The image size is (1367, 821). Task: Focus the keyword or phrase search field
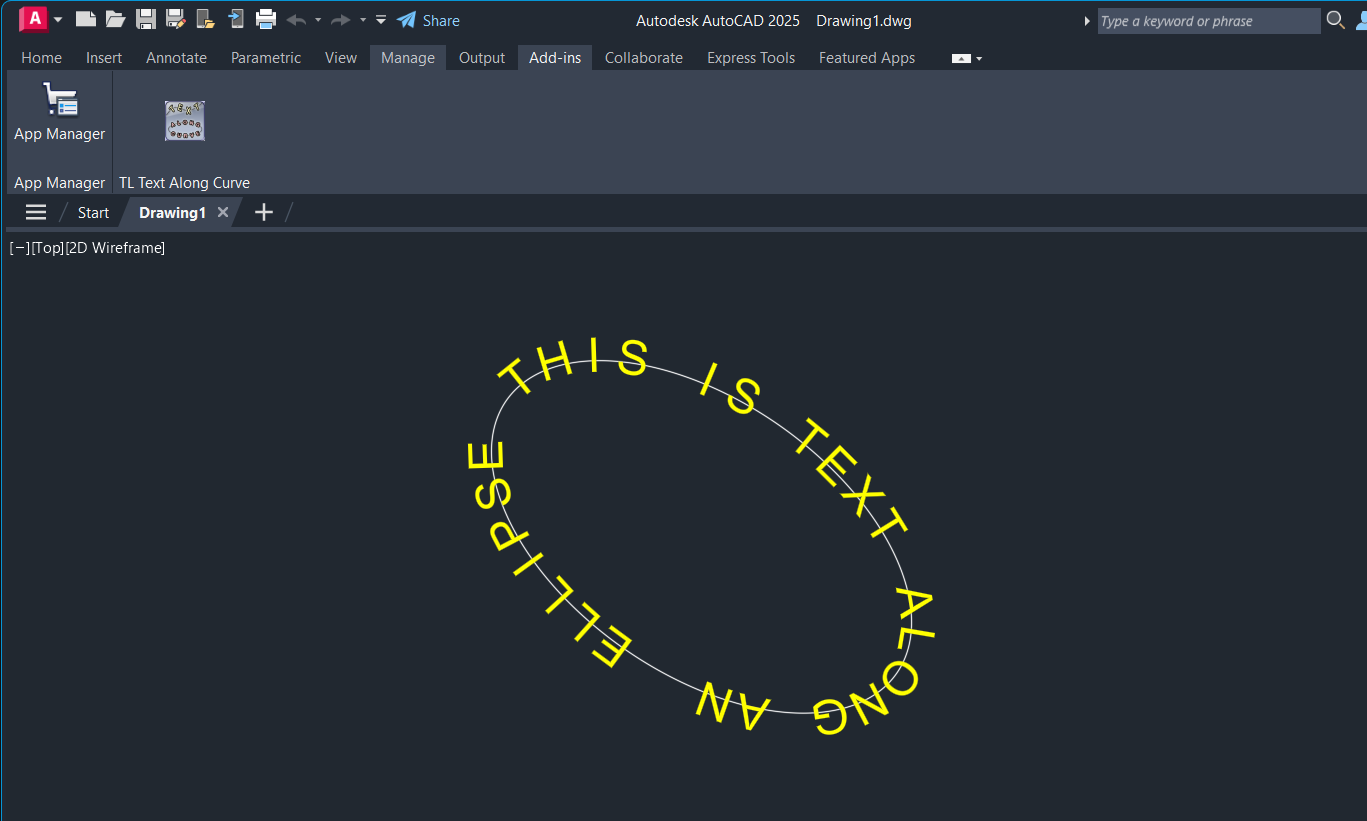pos(1208,21)
